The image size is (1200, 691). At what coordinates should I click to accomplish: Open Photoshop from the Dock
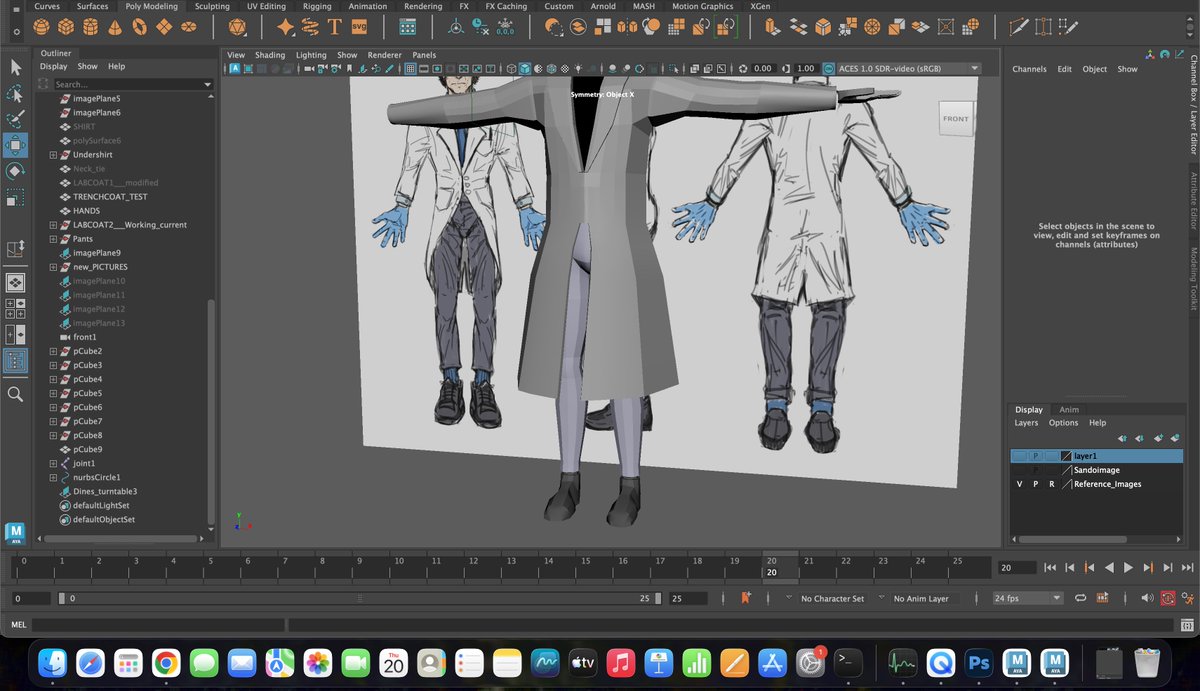pos(977,662)
